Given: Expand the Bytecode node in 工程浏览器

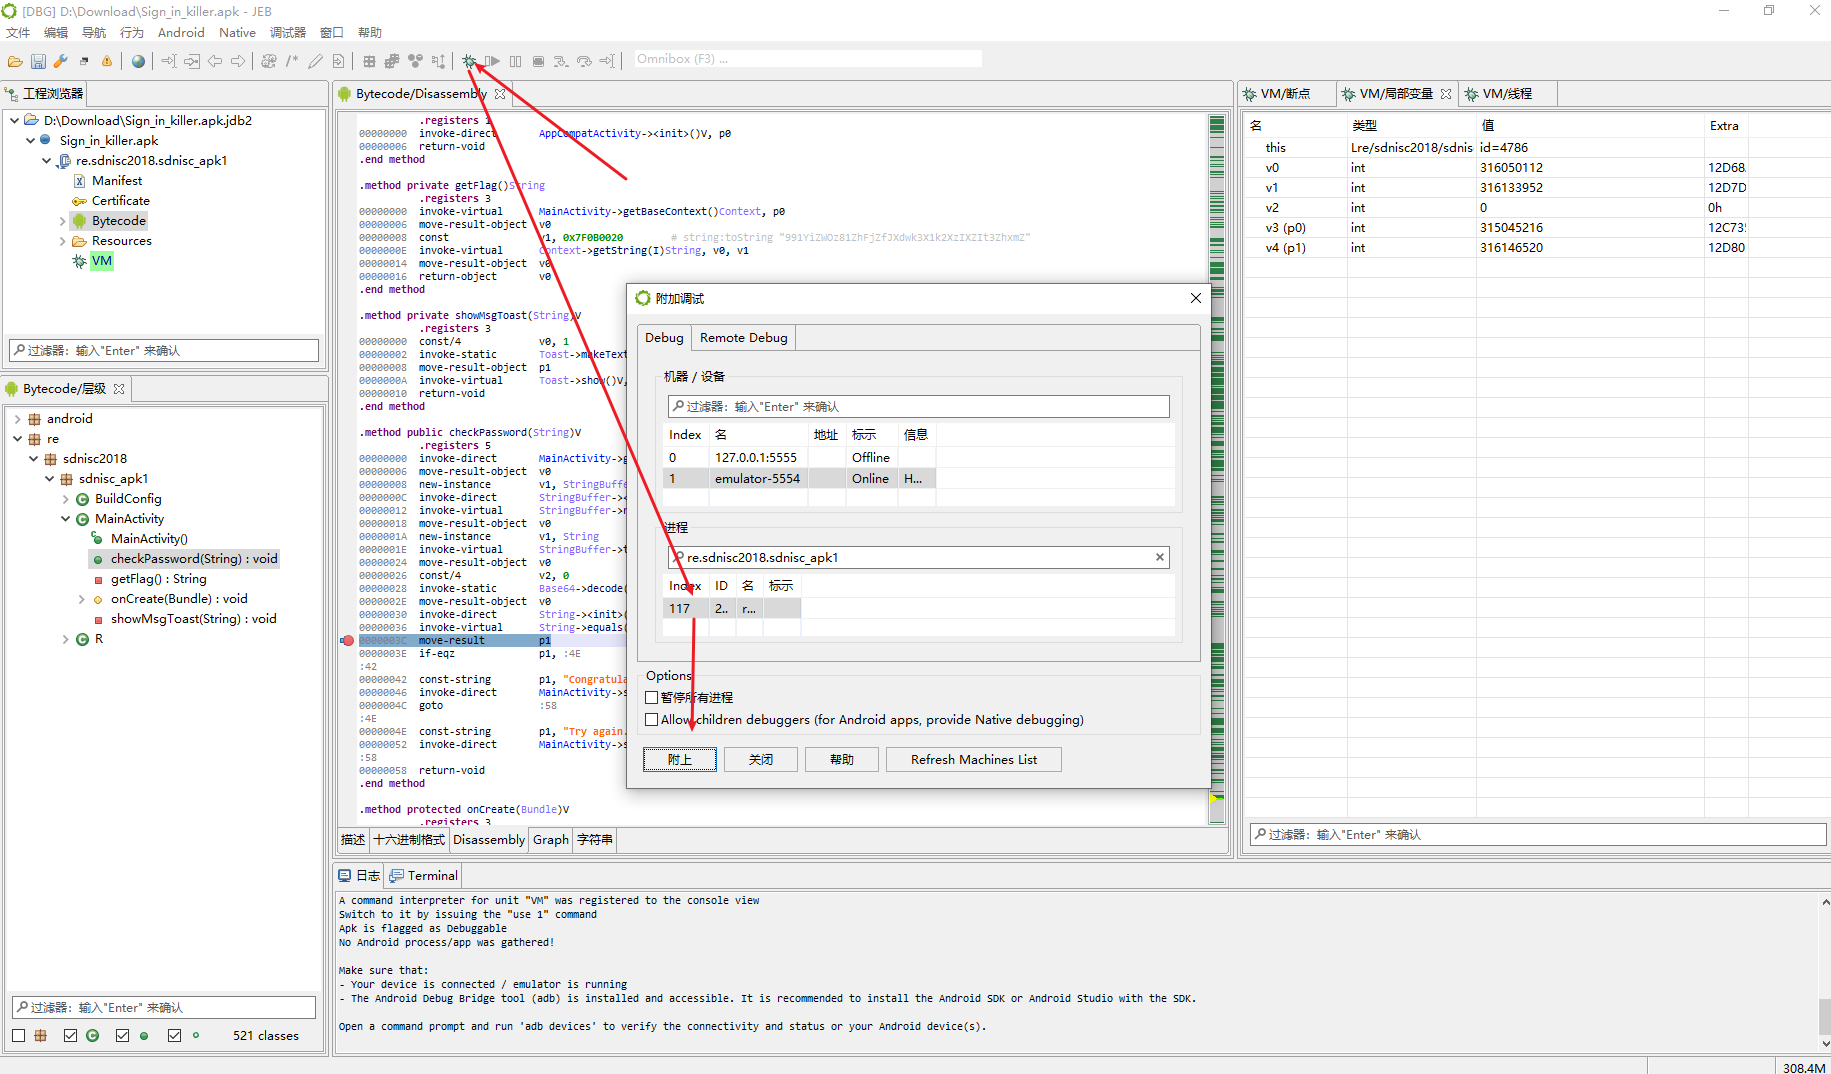Looking at the screenshot, I should tap(63, 220).
